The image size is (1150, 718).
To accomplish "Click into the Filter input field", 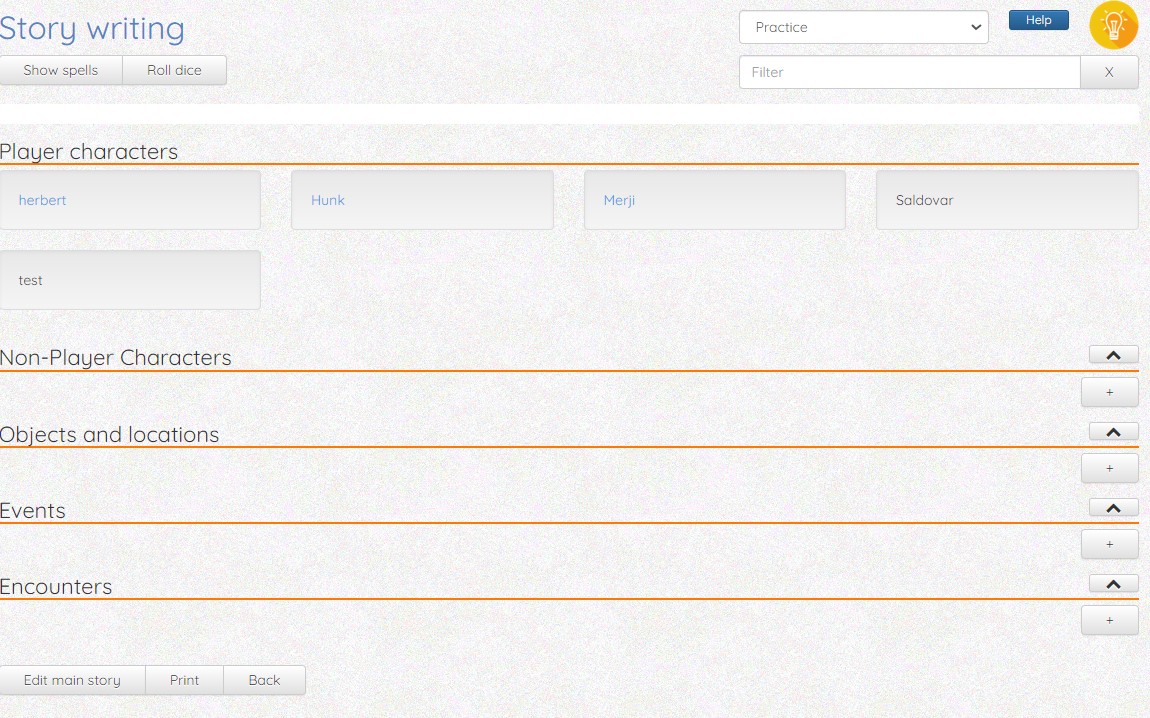I will 909,72.
